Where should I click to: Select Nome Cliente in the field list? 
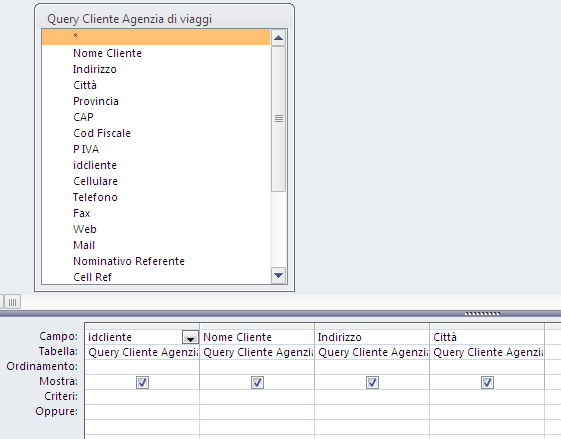(107, 53)
